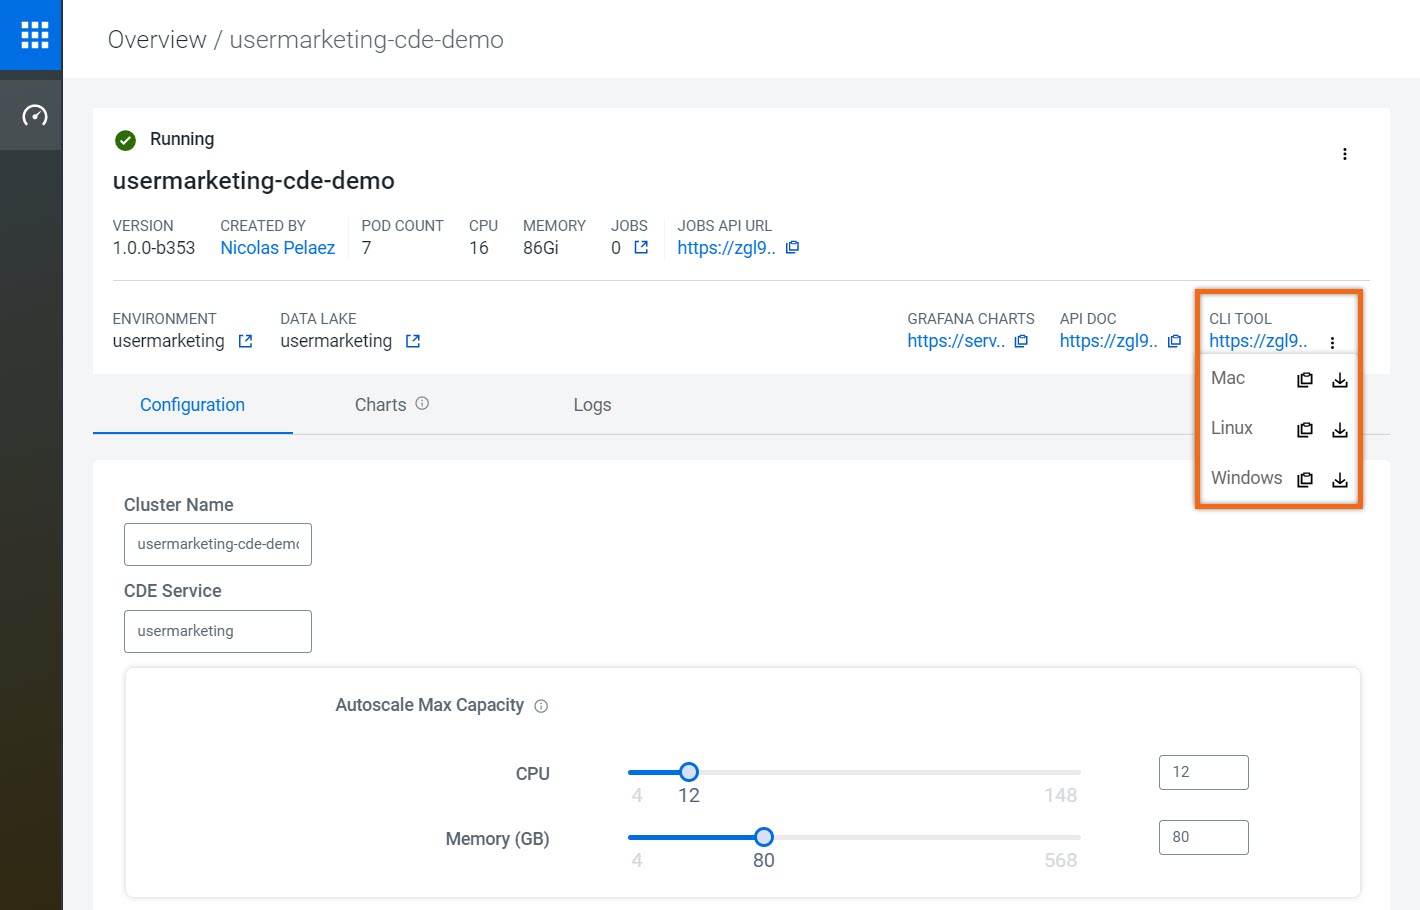Open the Data Lake external link icon
The image size is (1420, 910).
tap(413, 342)
